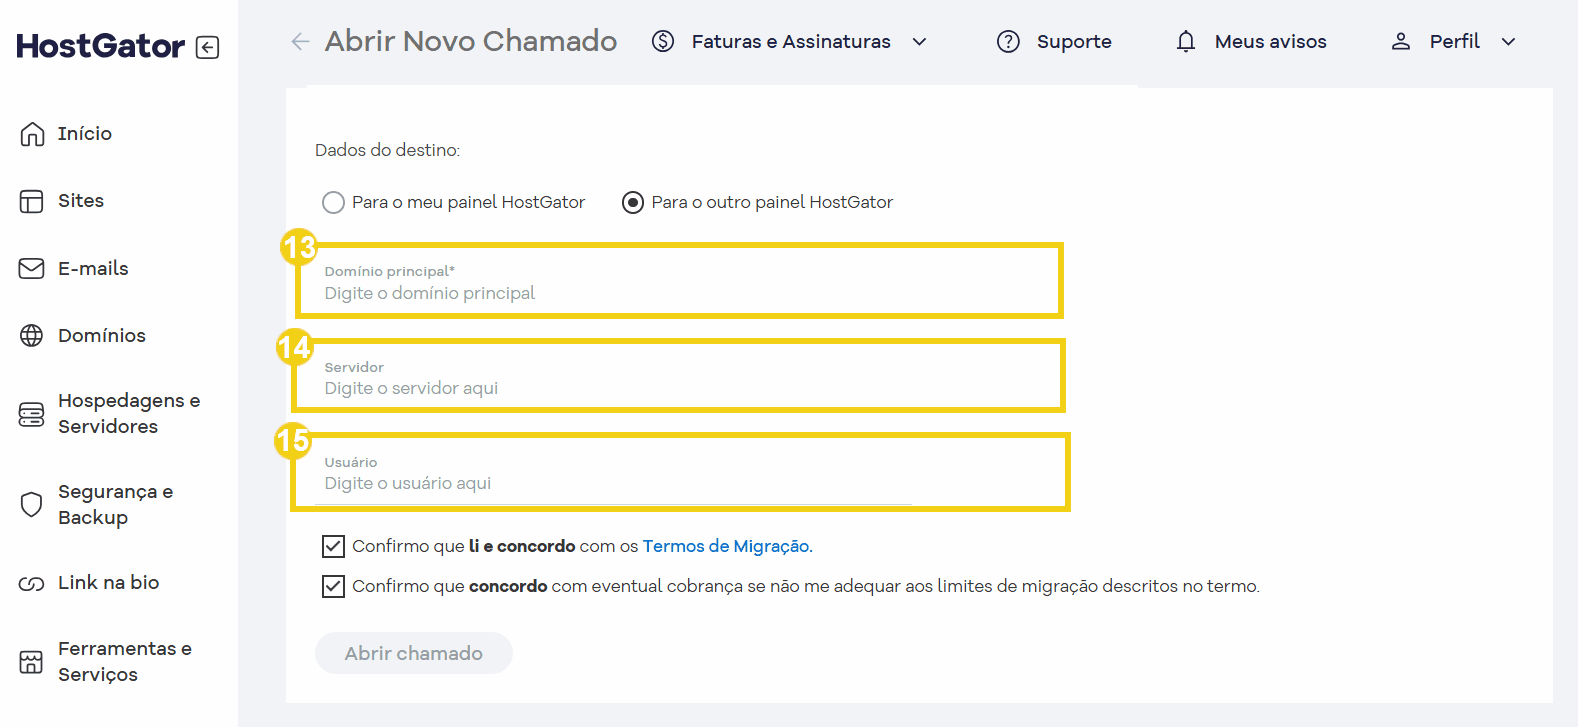Click the Link na bio chain icon
The height and width of the screenshot is (727, 1578).
coord(32,583)
